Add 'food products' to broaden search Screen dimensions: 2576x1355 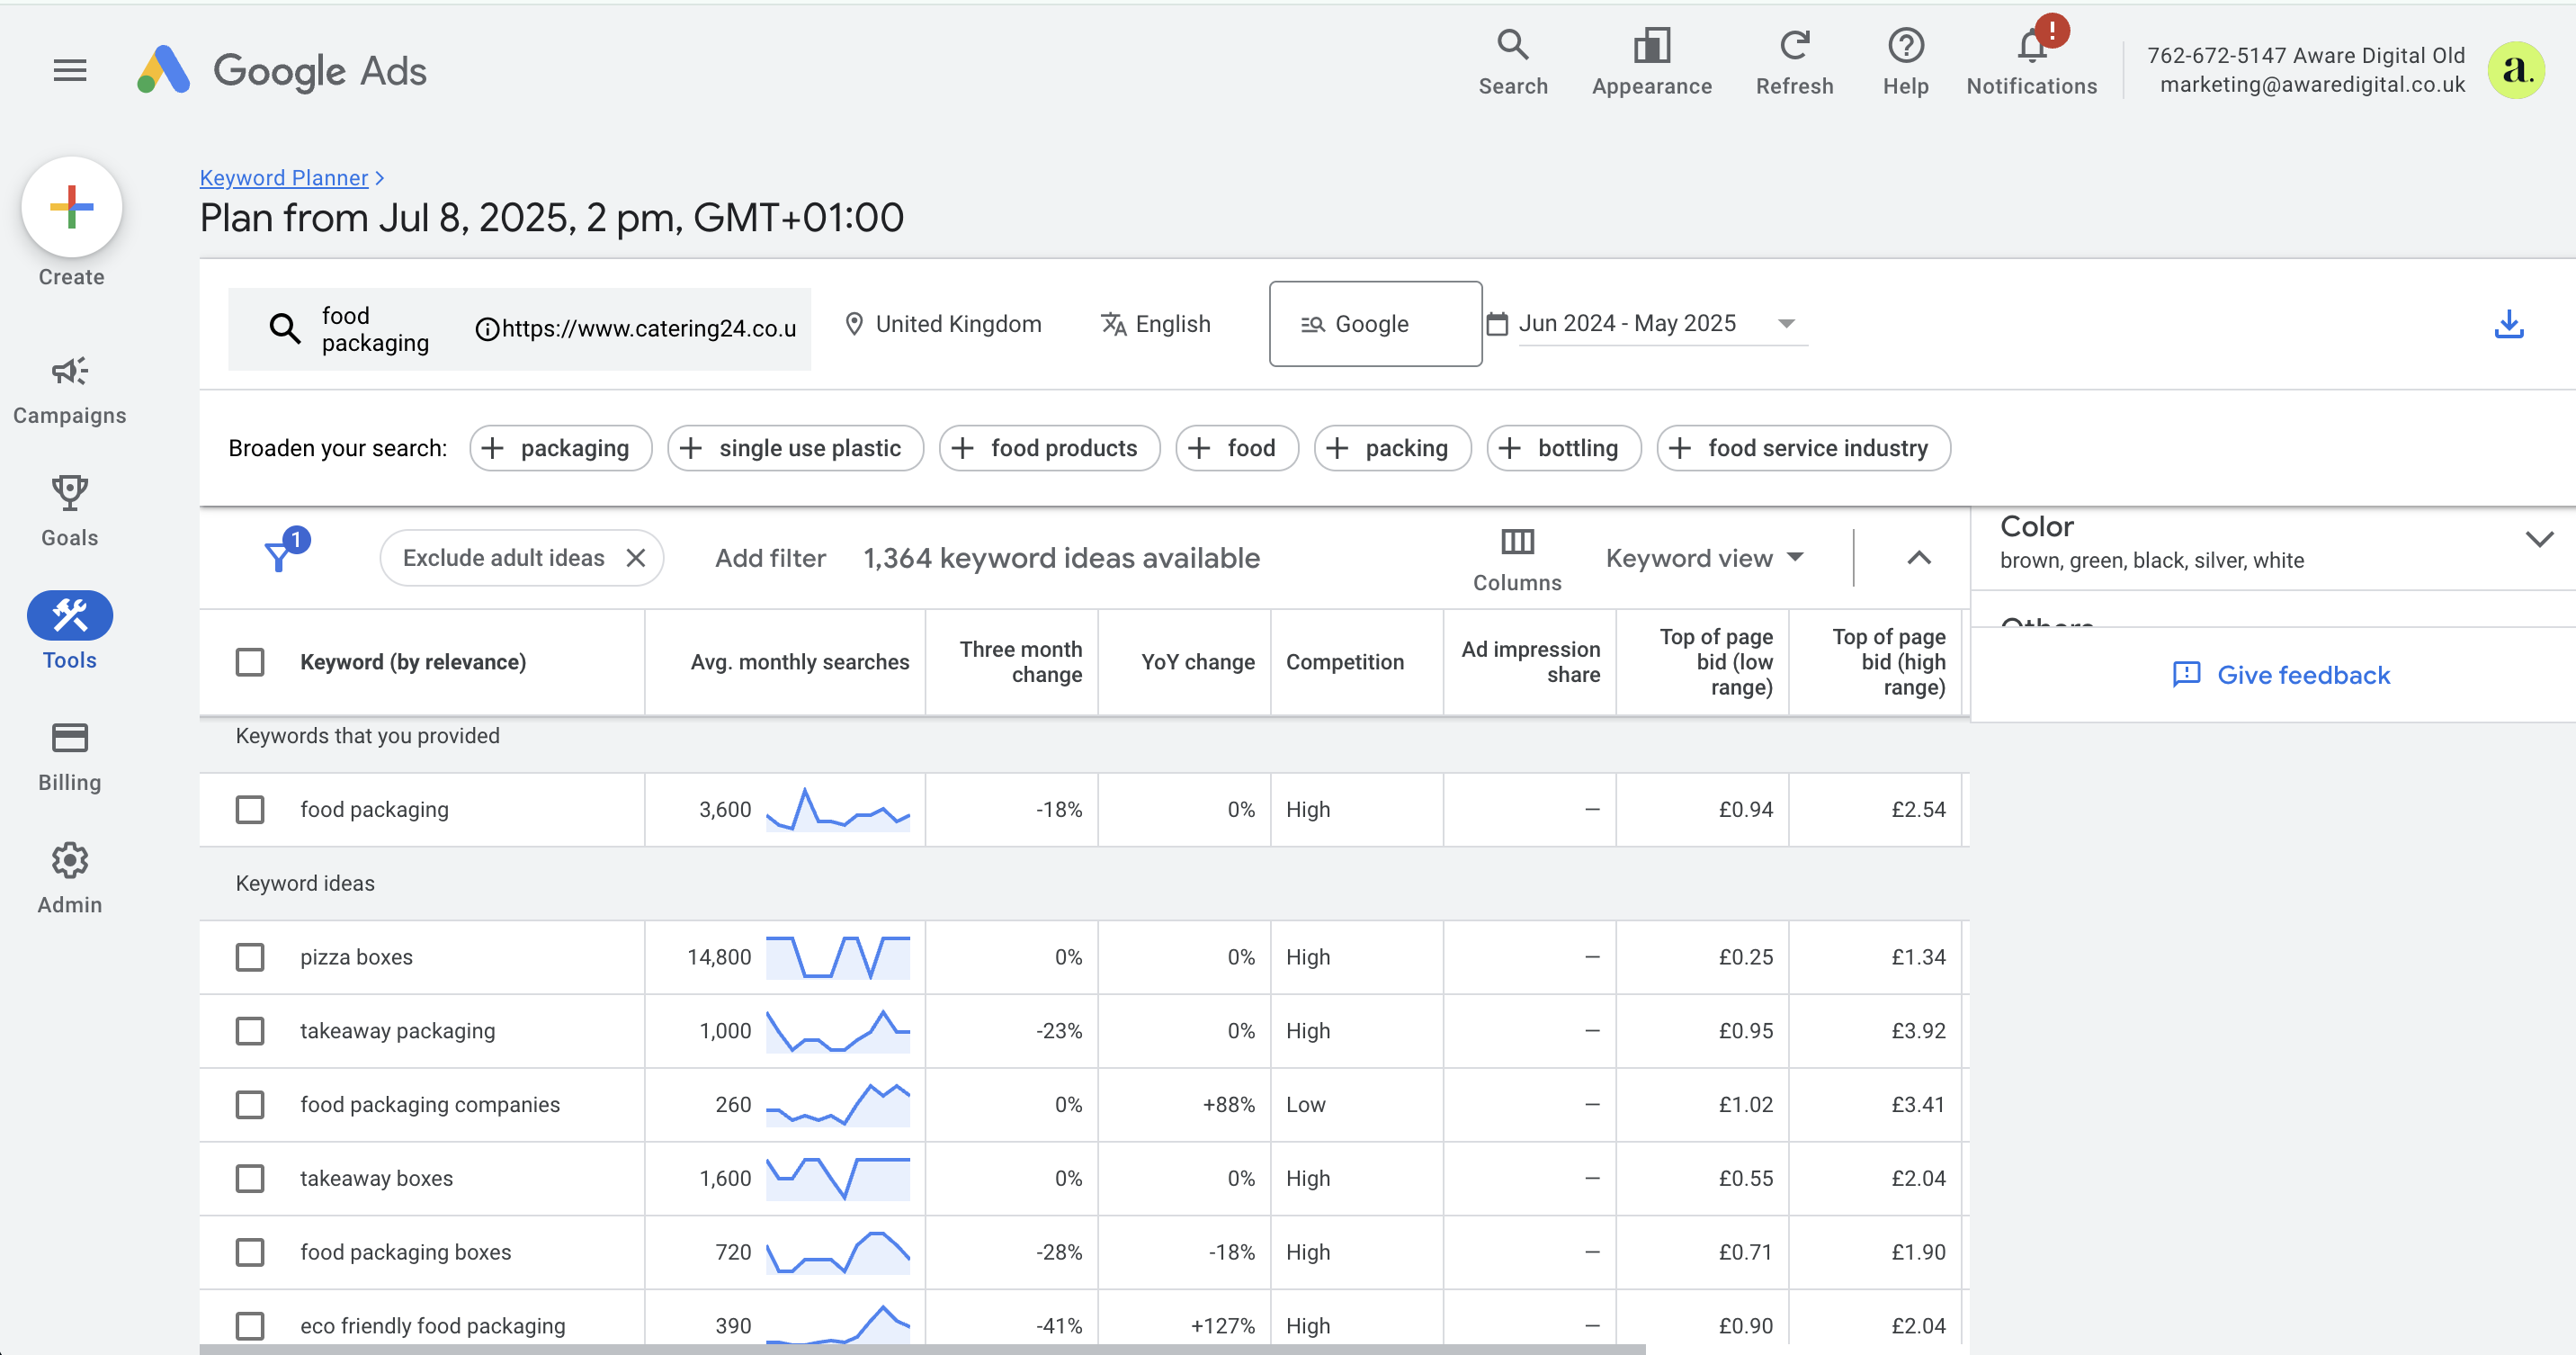(x=1049, y=448)
